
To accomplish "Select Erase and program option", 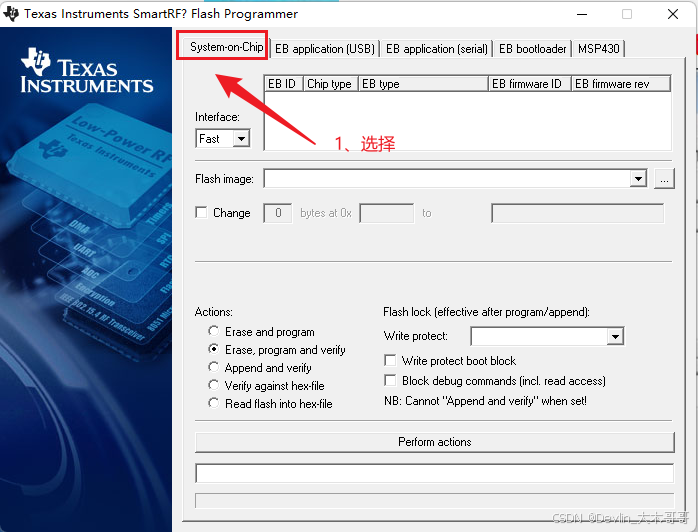I will point(214,331).
